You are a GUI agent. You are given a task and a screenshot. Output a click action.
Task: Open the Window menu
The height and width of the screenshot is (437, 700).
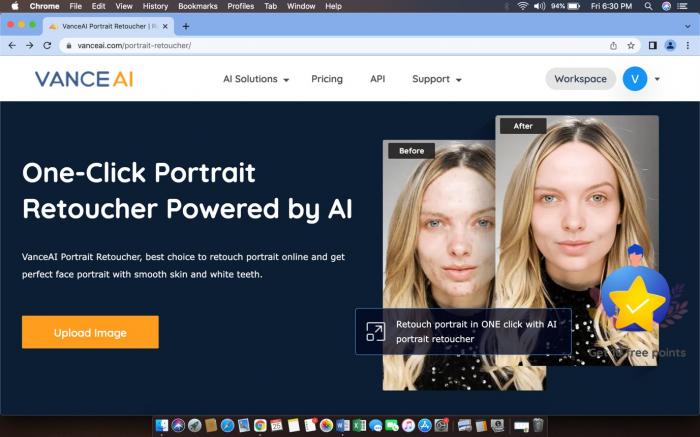[x=301, y=6]
